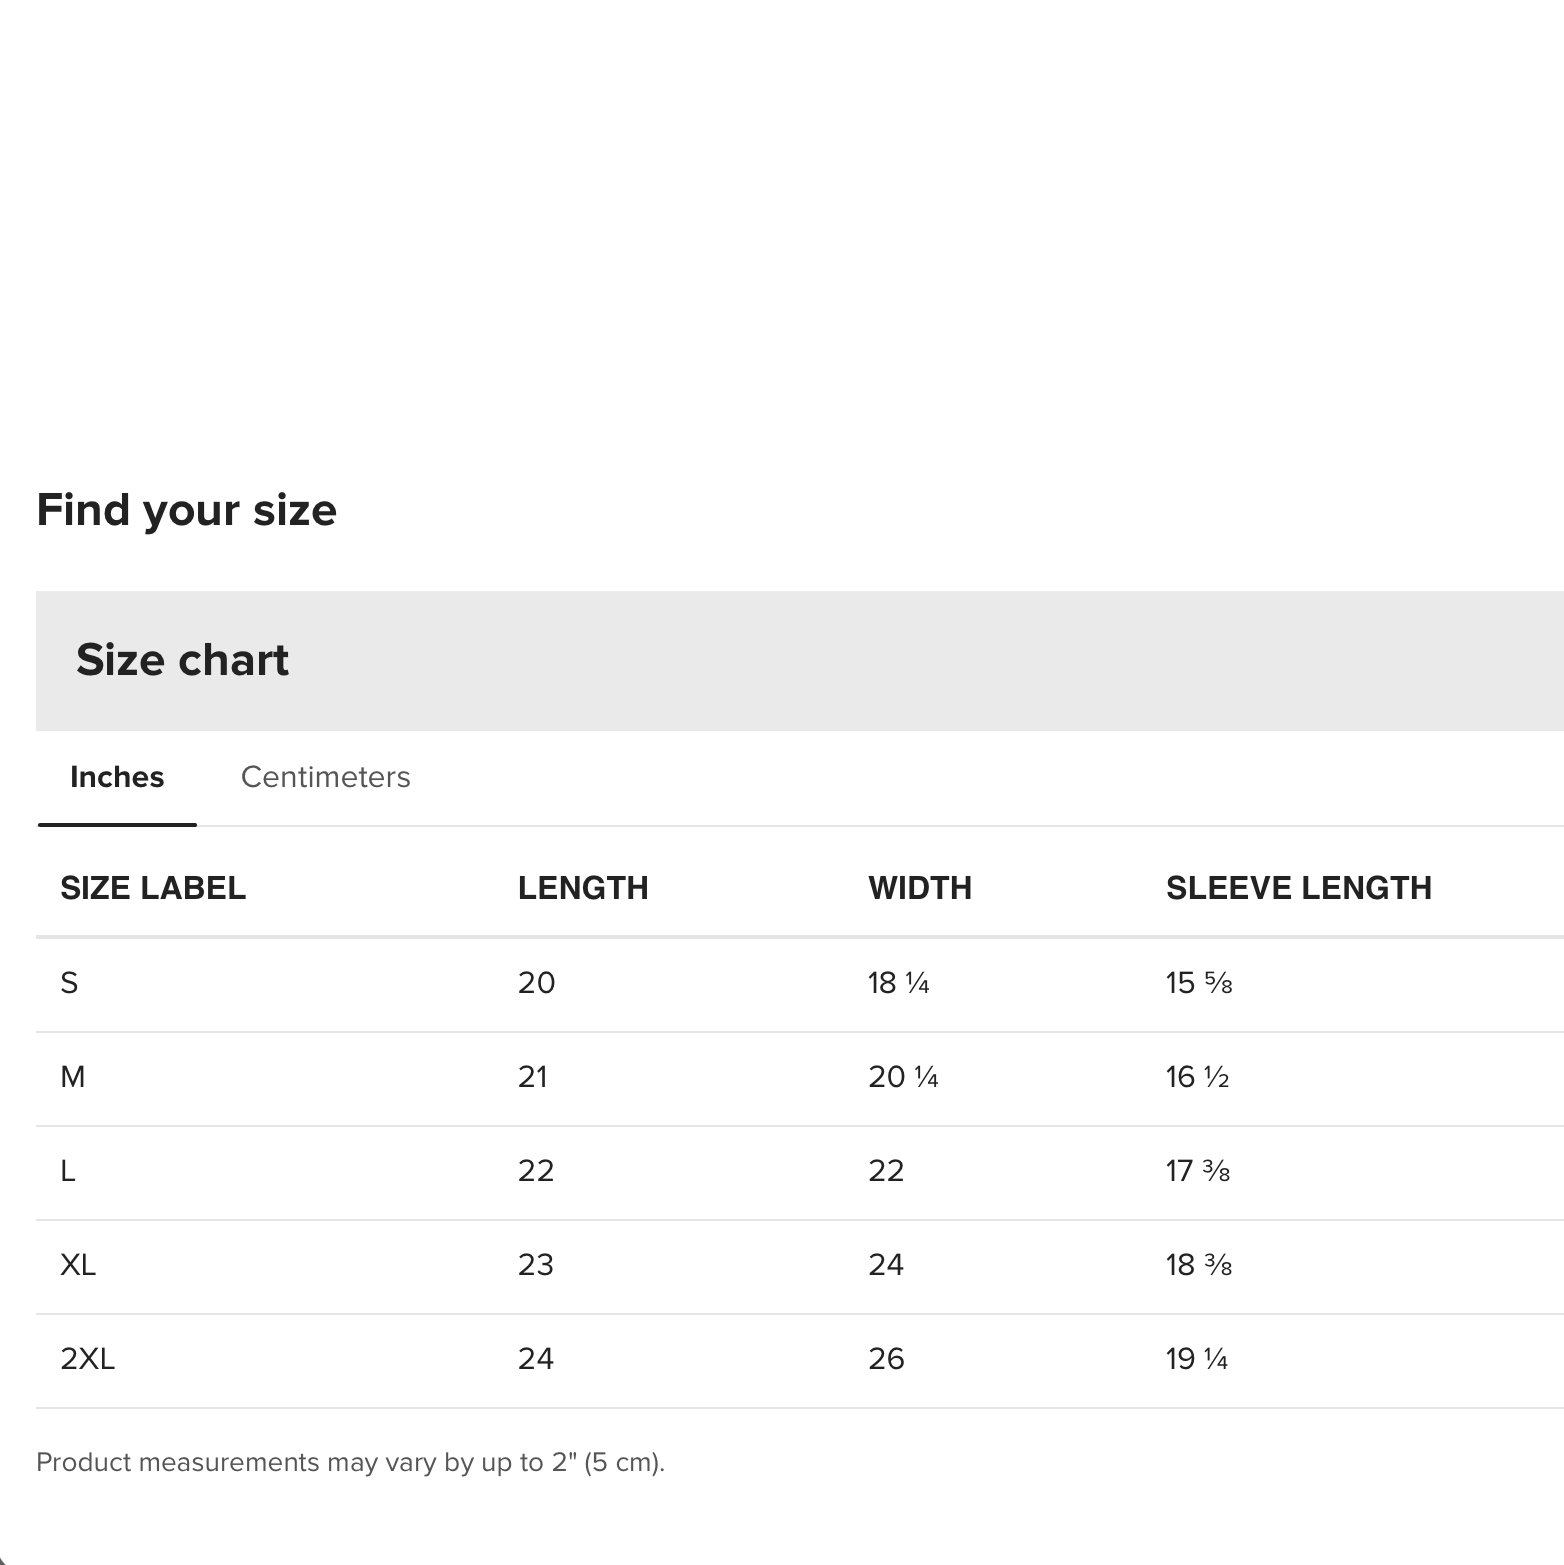Image resolution: width=1564 pixels, height=1565 pixels.
Task: Click the product measurements disclaimer text
Action: (350, 1463)
